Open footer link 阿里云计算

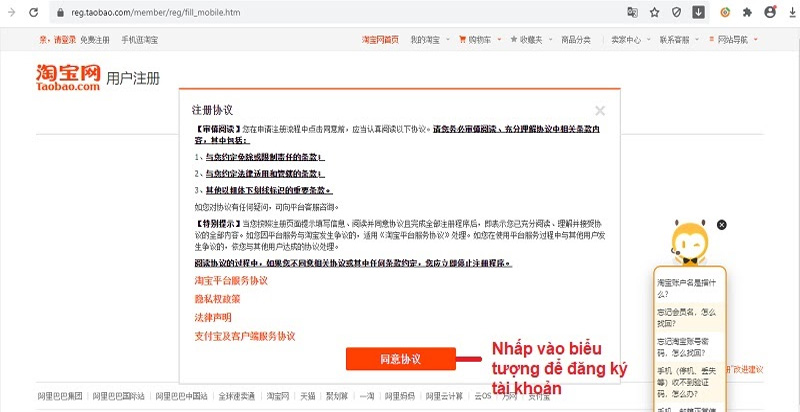tap(444, 396)
